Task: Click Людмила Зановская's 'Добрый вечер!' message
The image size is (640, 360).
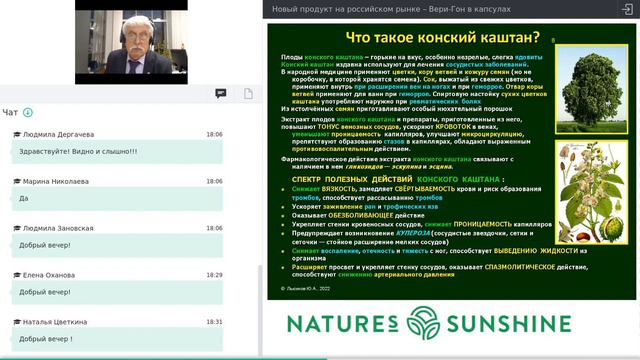Action: click(x=117, y=246)
